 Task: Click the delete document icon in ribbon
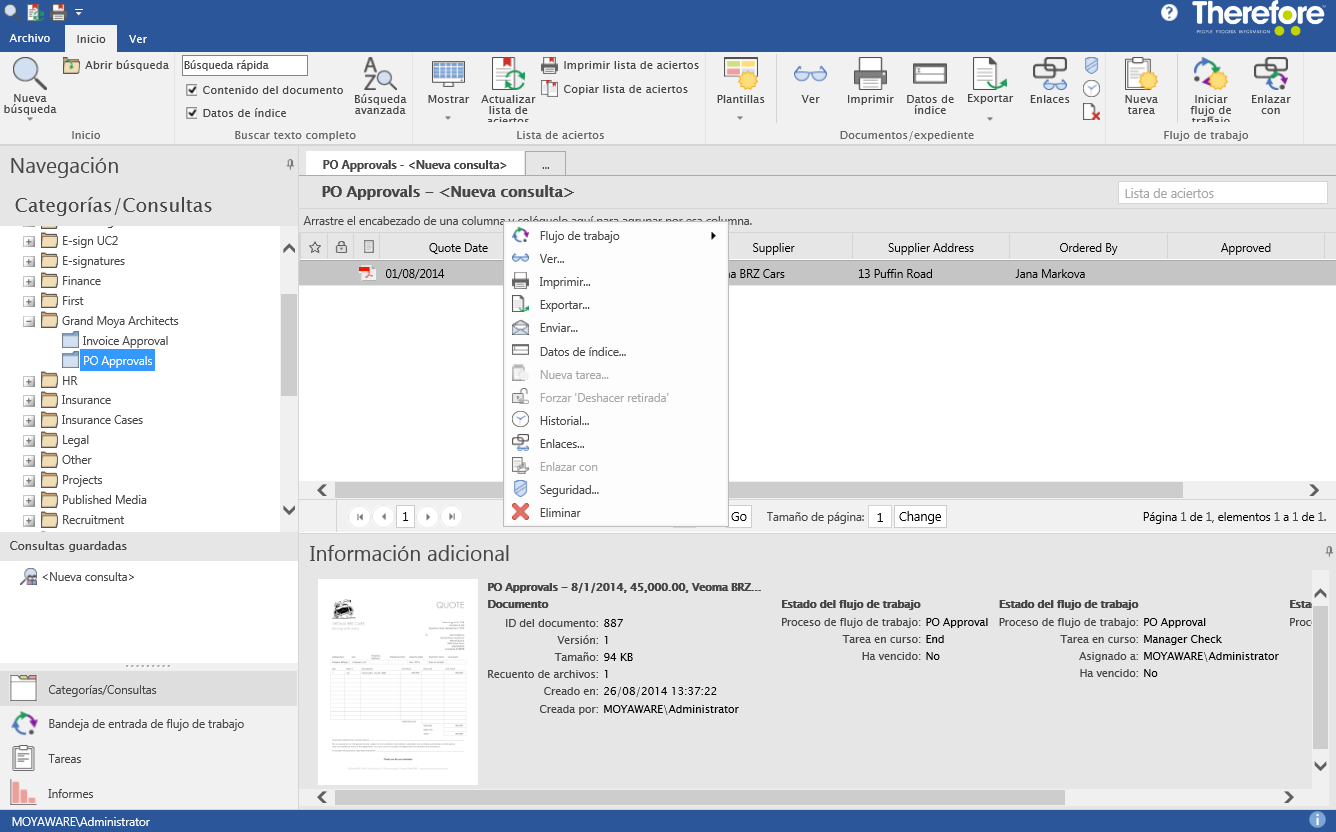[1092, 112]
